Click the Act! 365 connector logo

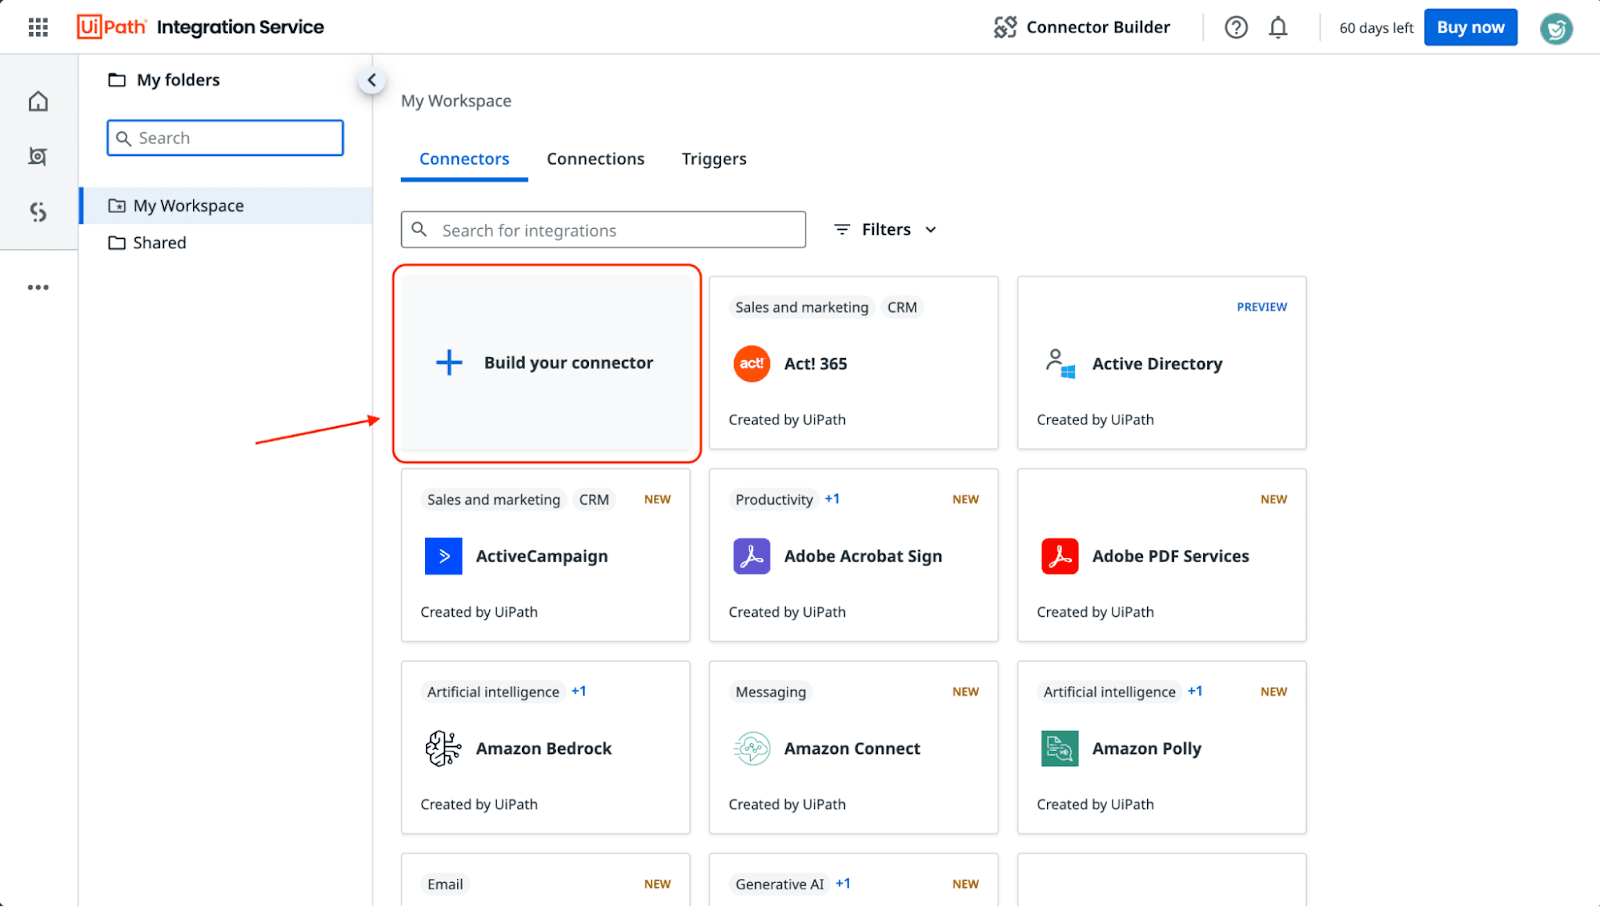[x=751, y=364]
